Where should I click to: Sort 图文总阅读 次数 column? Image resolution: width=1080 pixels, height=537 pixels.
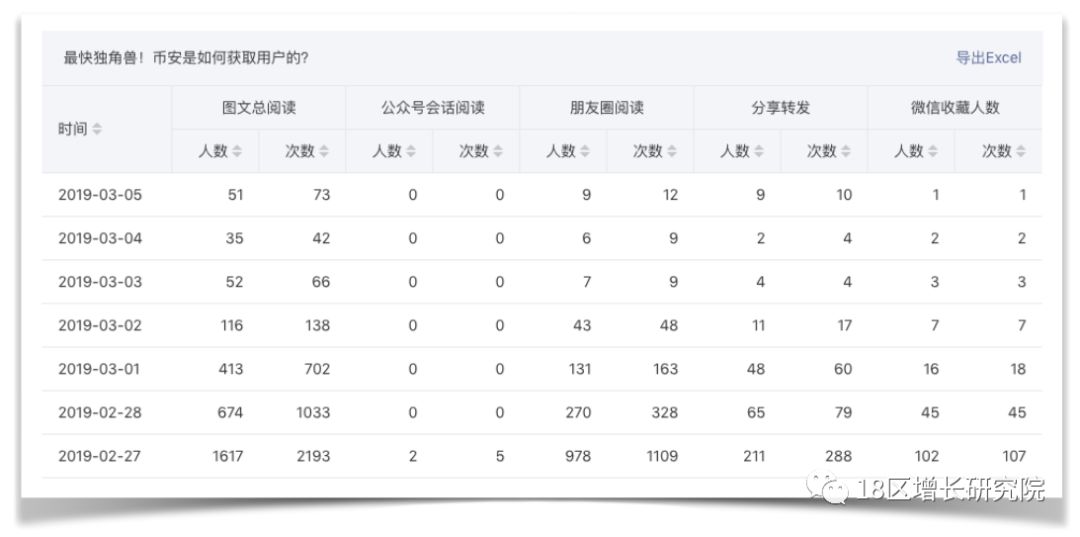coord(324,151)
